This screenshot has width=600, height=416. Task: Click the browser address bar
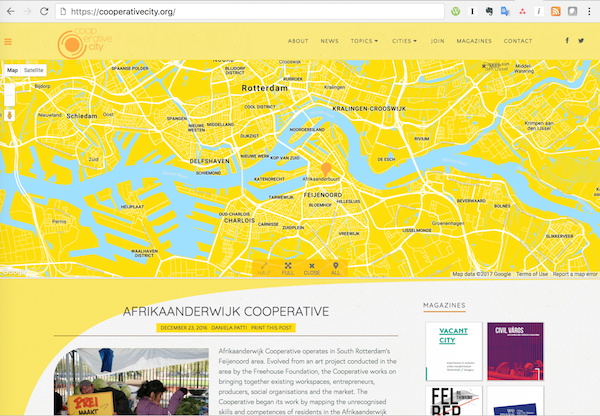click(250, 11)
